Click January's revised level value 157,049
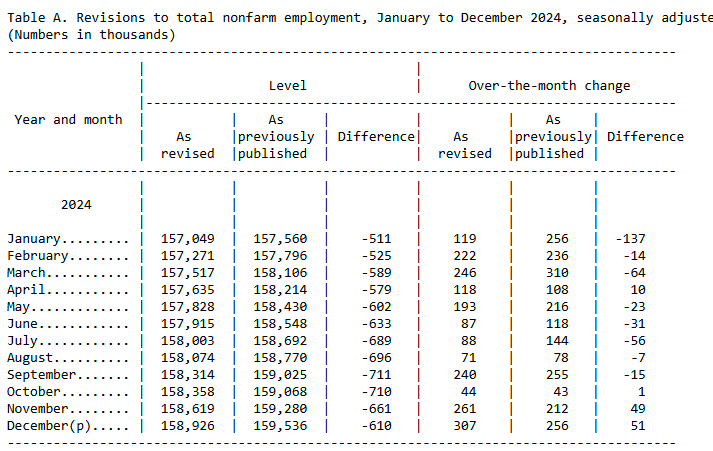Image resolution: width=713 pixels, height=451 pixels. [x=187, y=239]
